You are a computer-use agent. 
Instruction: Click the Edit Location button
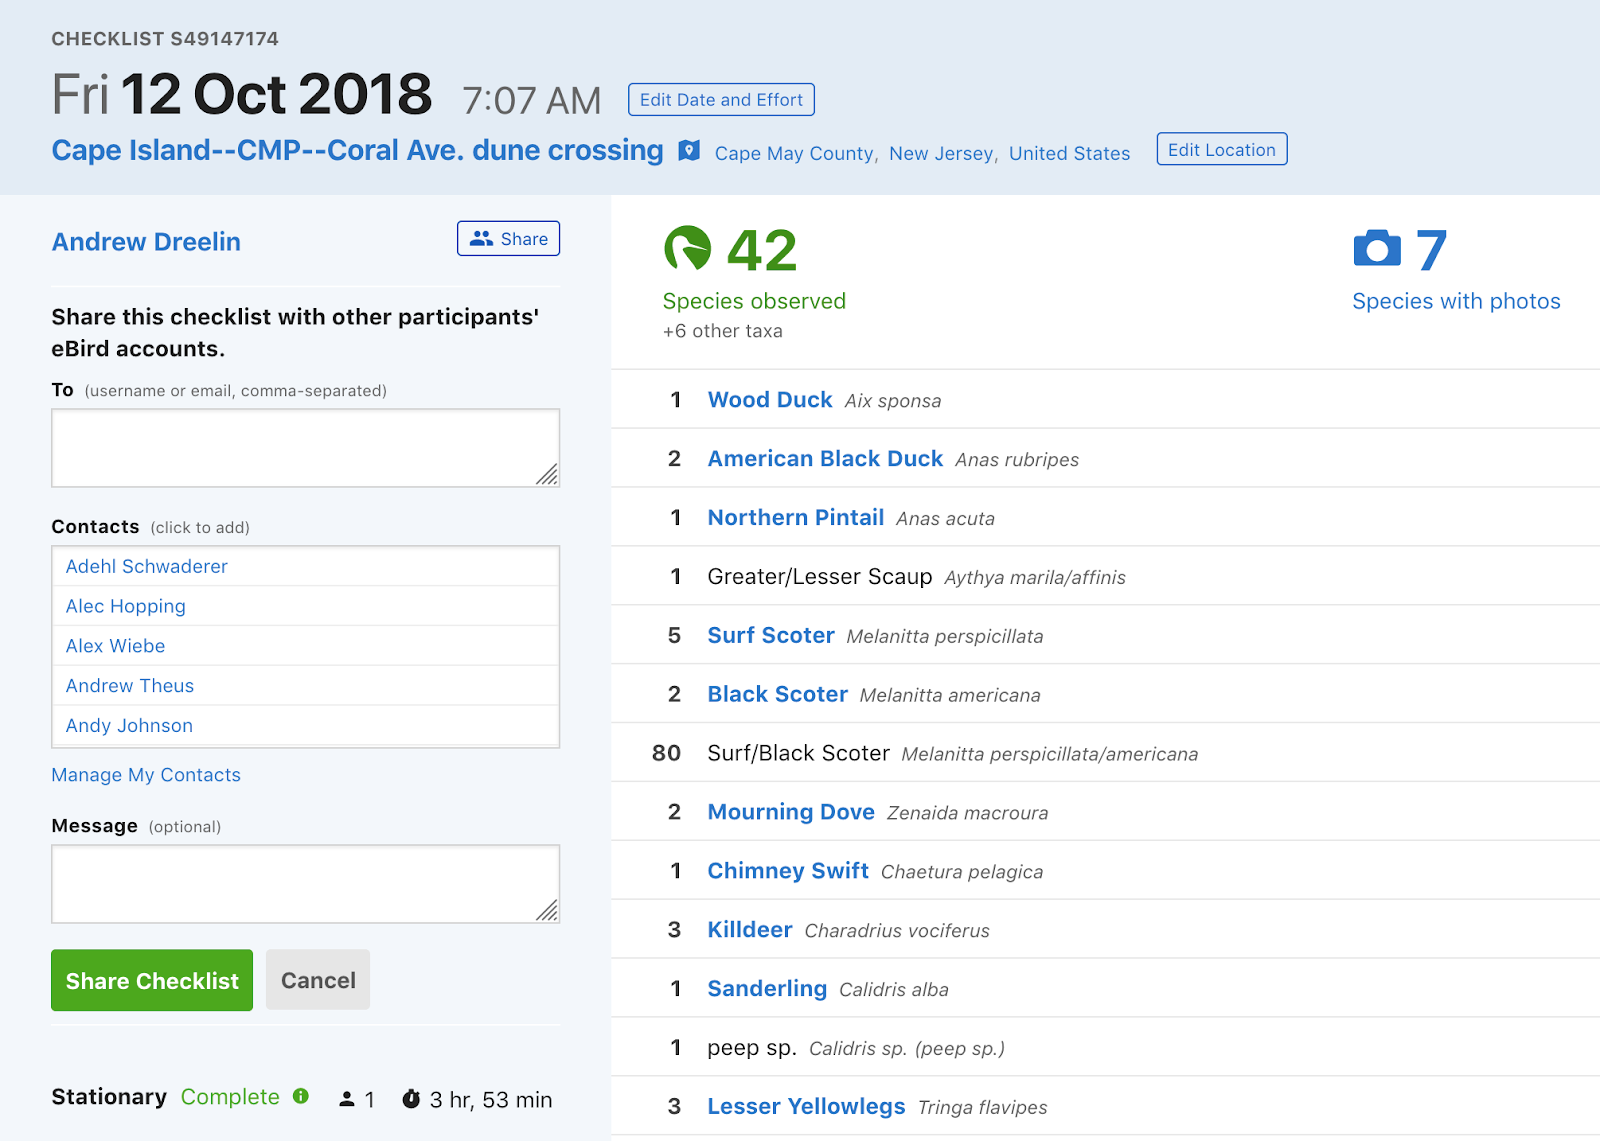(x=1221, y=149)
